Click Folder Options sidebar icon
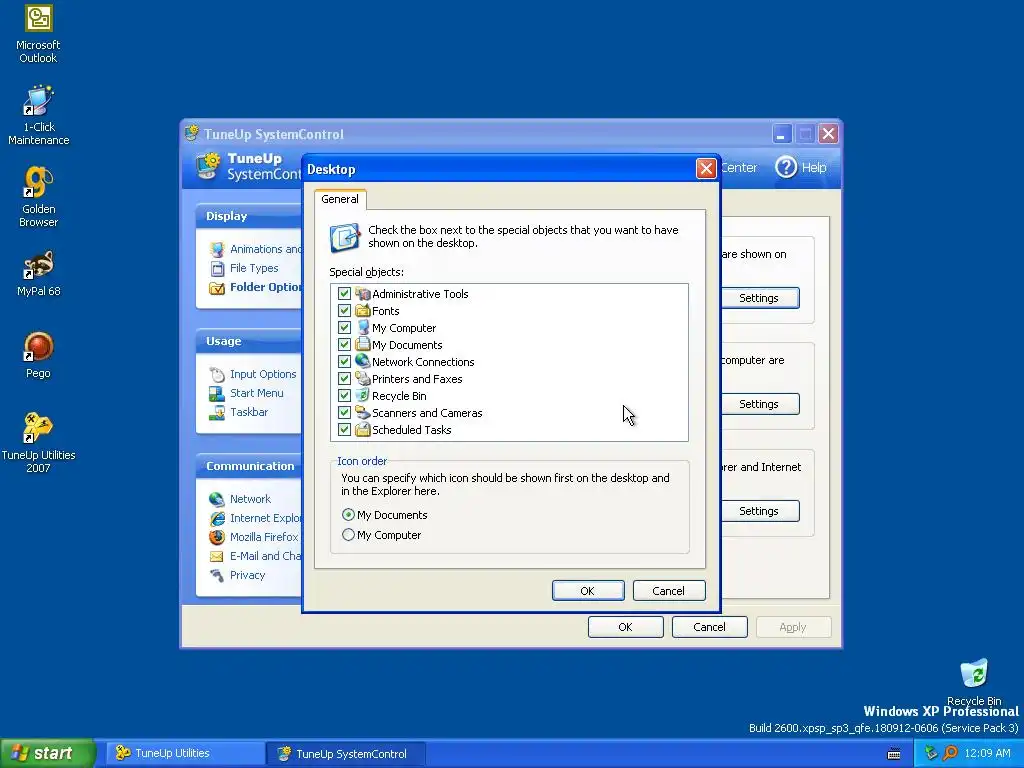 pos(217,287)
